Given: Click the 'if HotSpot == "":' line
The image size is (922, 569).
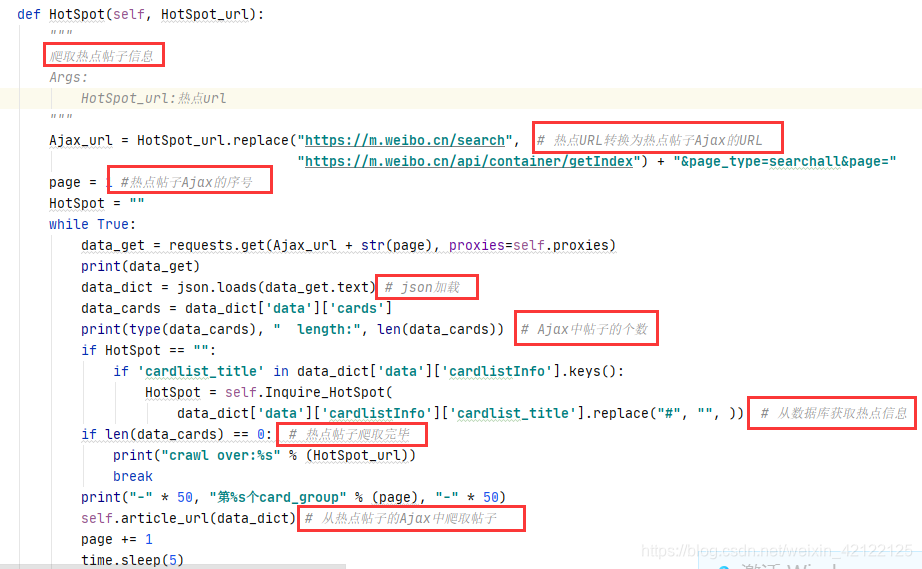Looking at the screenshot, I should point(149,351).
